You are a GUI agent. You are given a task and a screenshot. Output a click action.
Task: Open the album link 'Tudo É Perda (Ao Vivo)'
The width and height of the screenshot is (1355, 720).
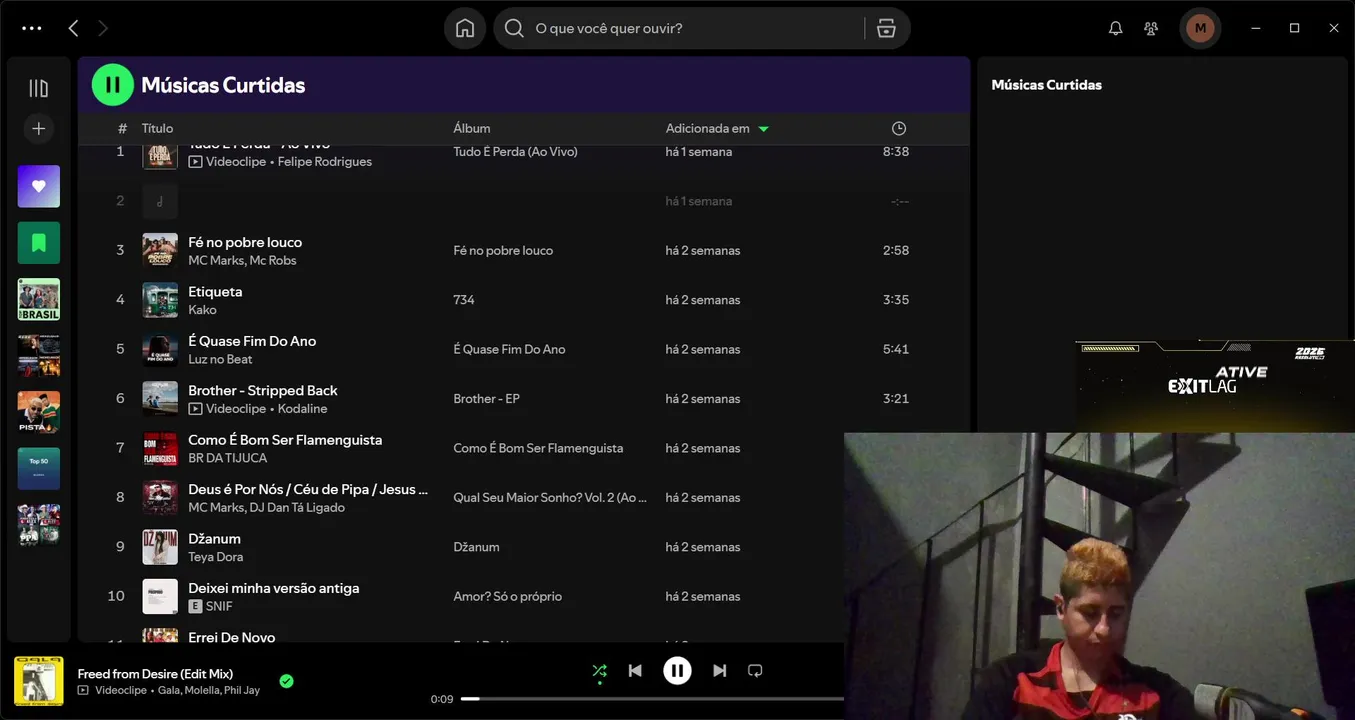[515, 152]
